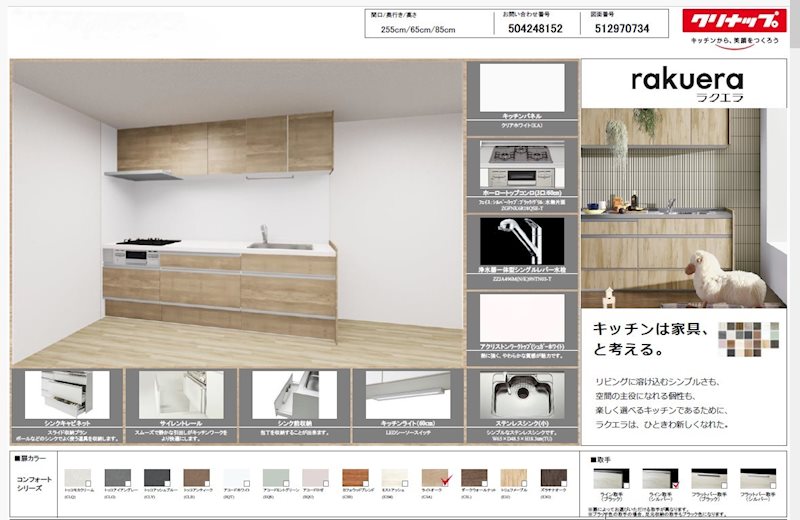Open the シングルレバー水栓 faucet image
800x520 pixels.
(x=522, y=241)
